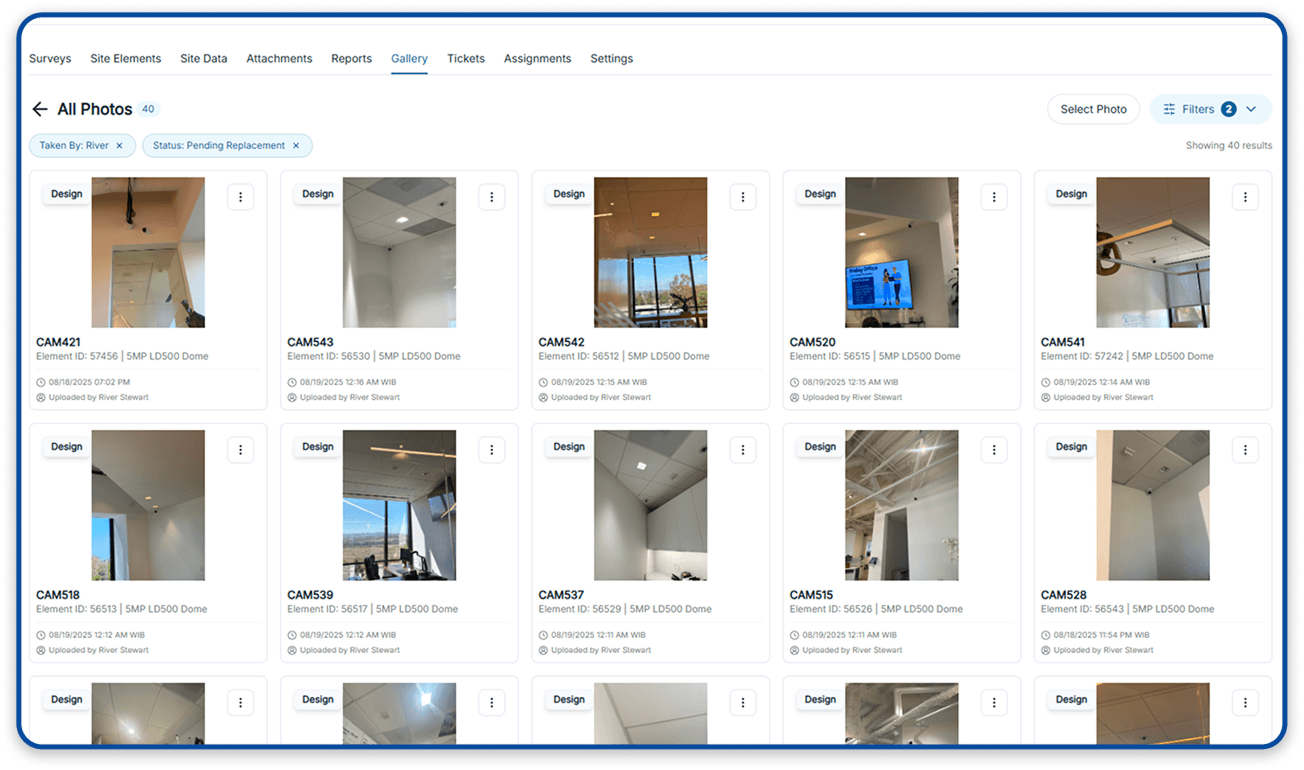Screen dimensions: 1304x770
Task: View the CAM542 window photo thumbnail
Action: click(x=650, y=253)
